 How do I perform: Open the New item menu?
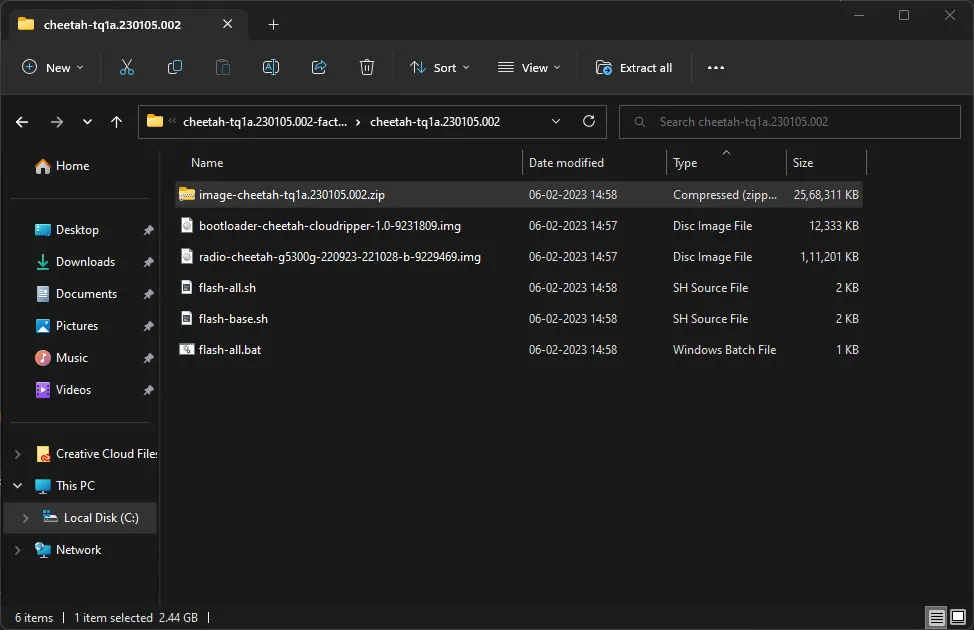[53, 68]
